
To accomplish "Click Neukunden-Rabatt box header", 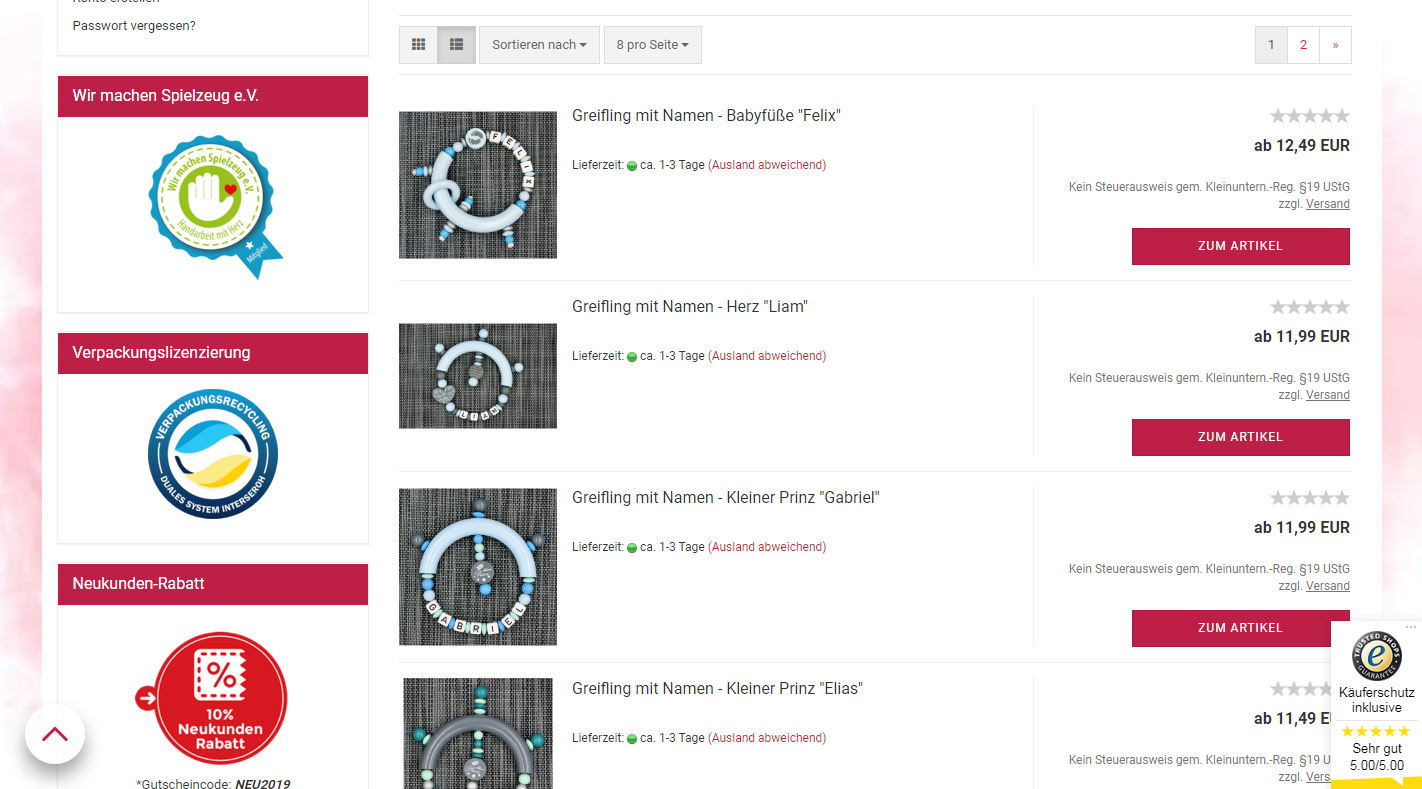I will [213, 584].
